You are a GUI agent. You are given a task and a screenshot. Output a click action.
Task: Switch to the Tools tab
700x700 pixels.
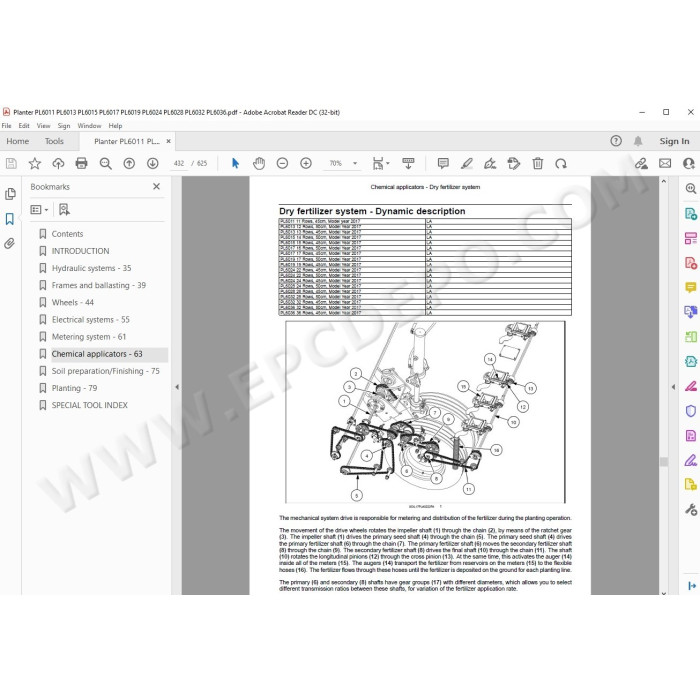click(54, 141)
